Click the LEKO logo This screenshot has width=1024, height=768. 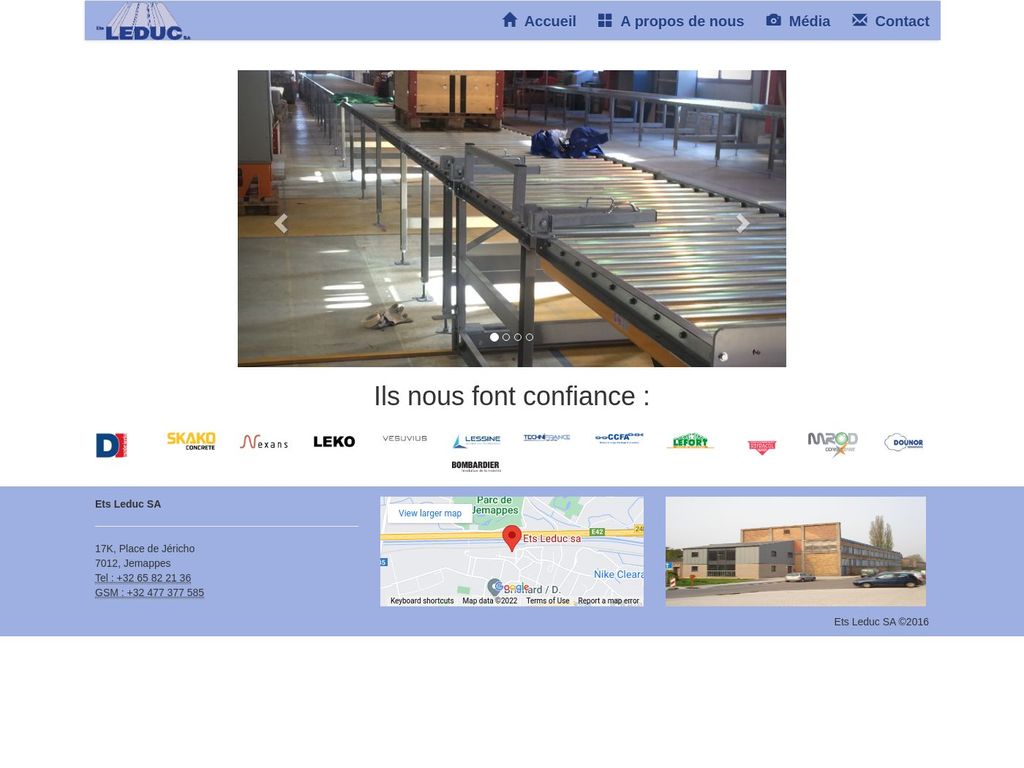[x=334, y=442]
